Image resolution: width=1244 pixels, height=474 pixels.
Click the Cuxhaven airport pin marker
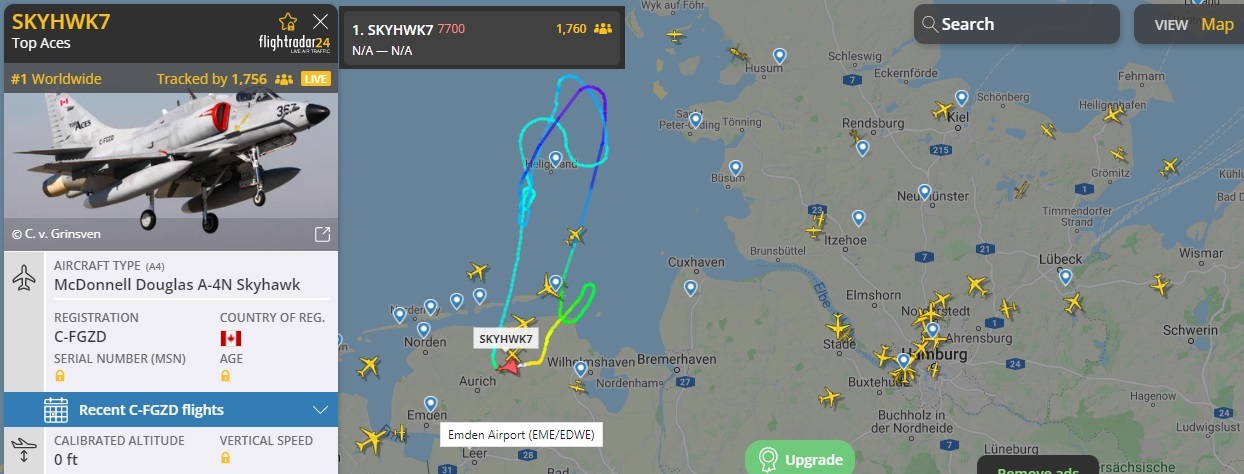pyautogui.click(x=690, y=288)
